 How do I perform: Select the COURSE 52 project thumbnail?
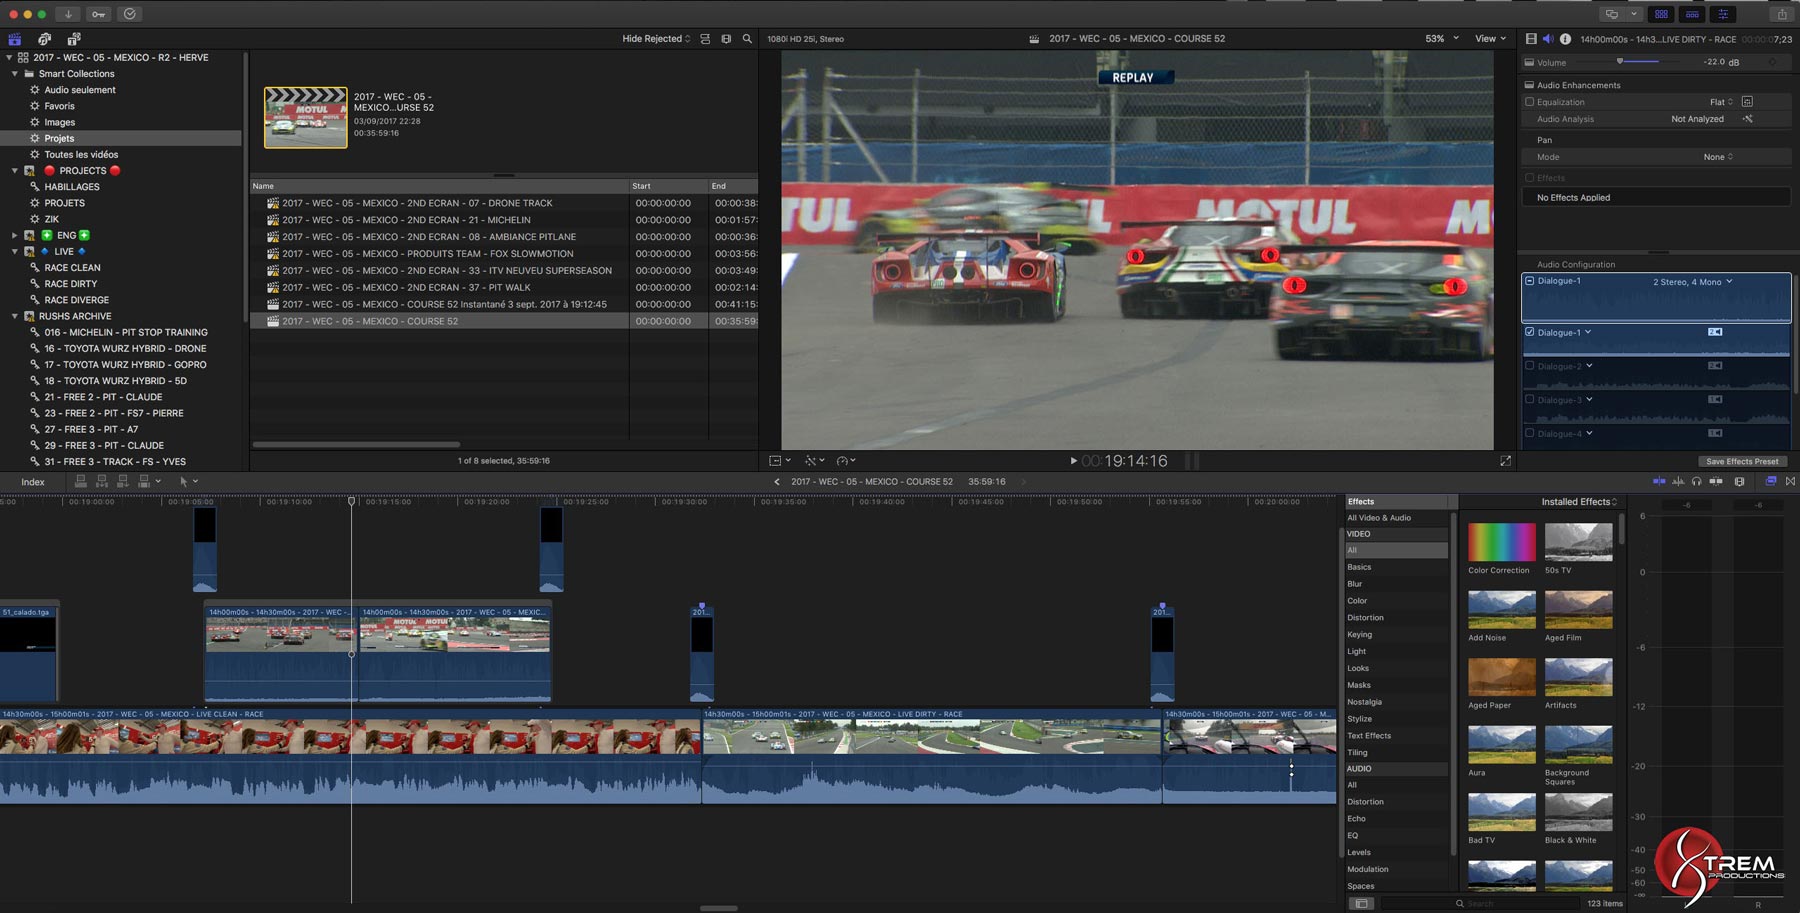pos(305,117)
